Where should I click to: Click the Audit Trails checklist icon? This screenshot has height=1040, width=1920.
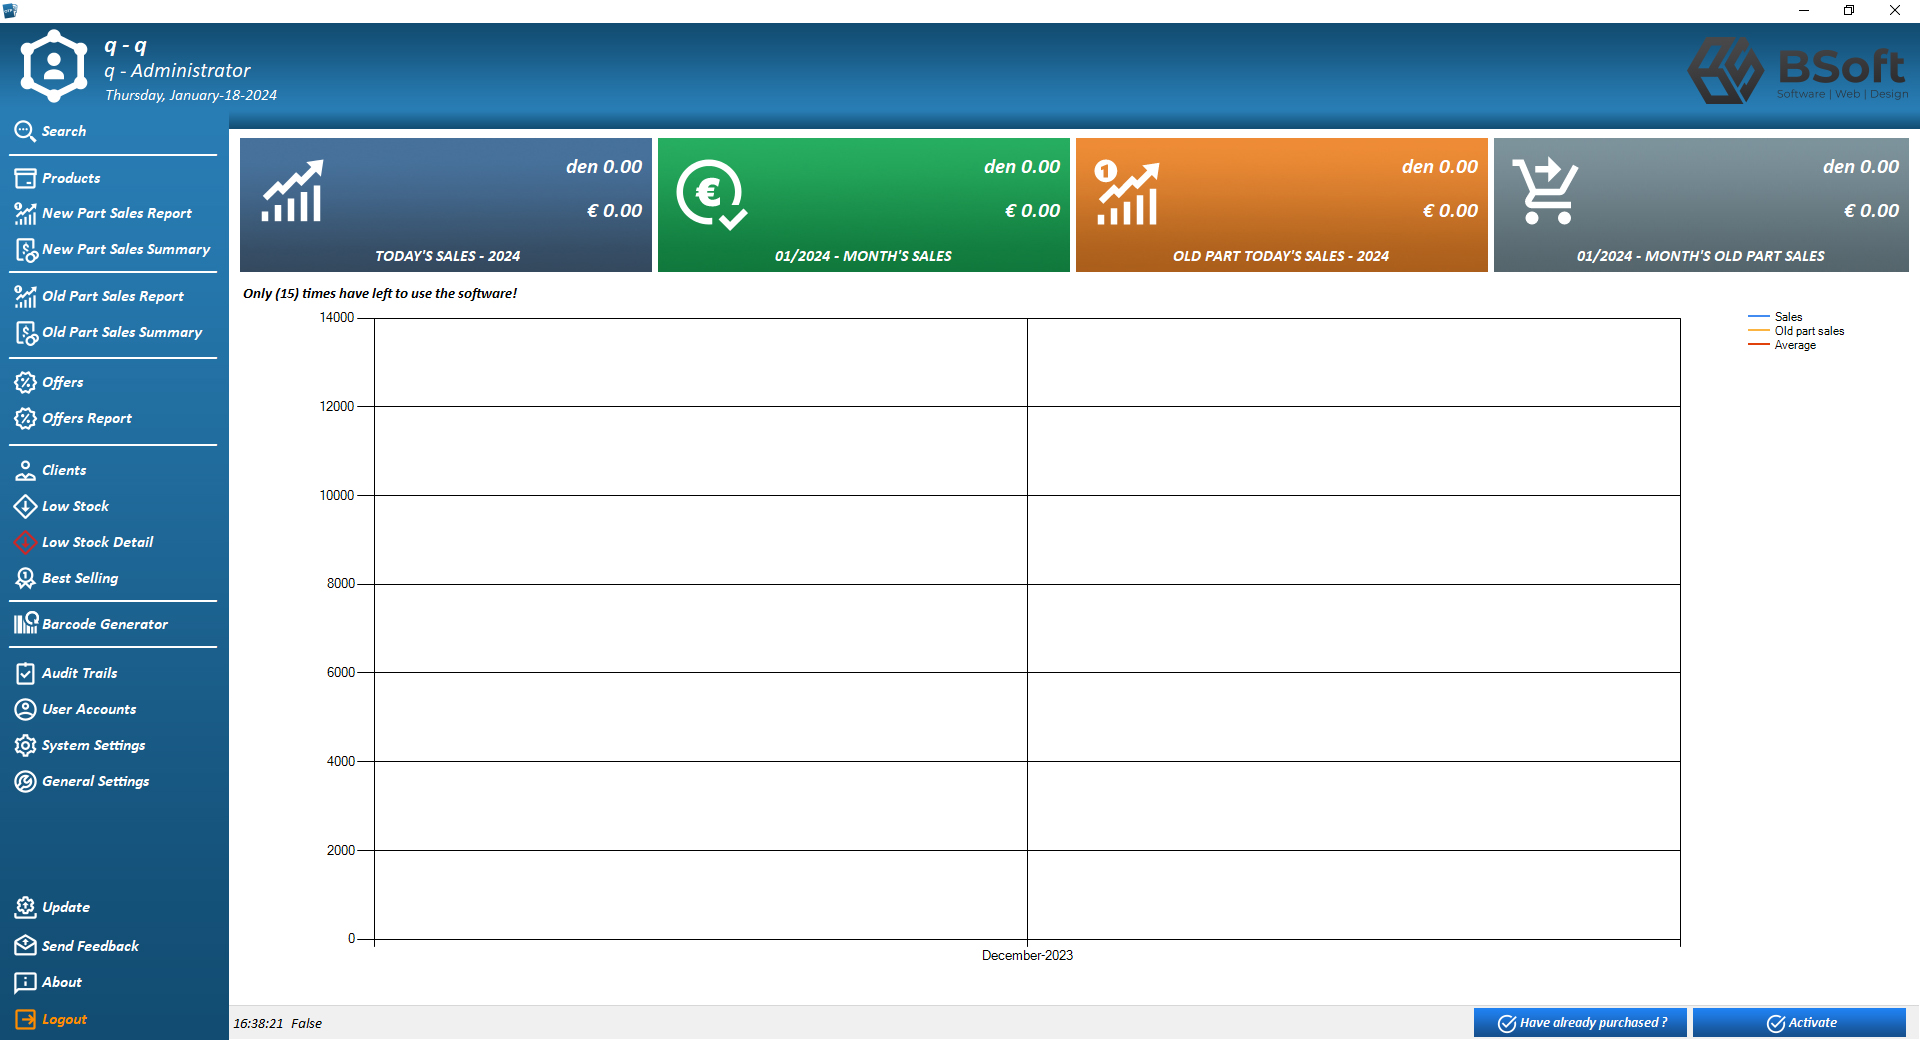coord(25,673)
